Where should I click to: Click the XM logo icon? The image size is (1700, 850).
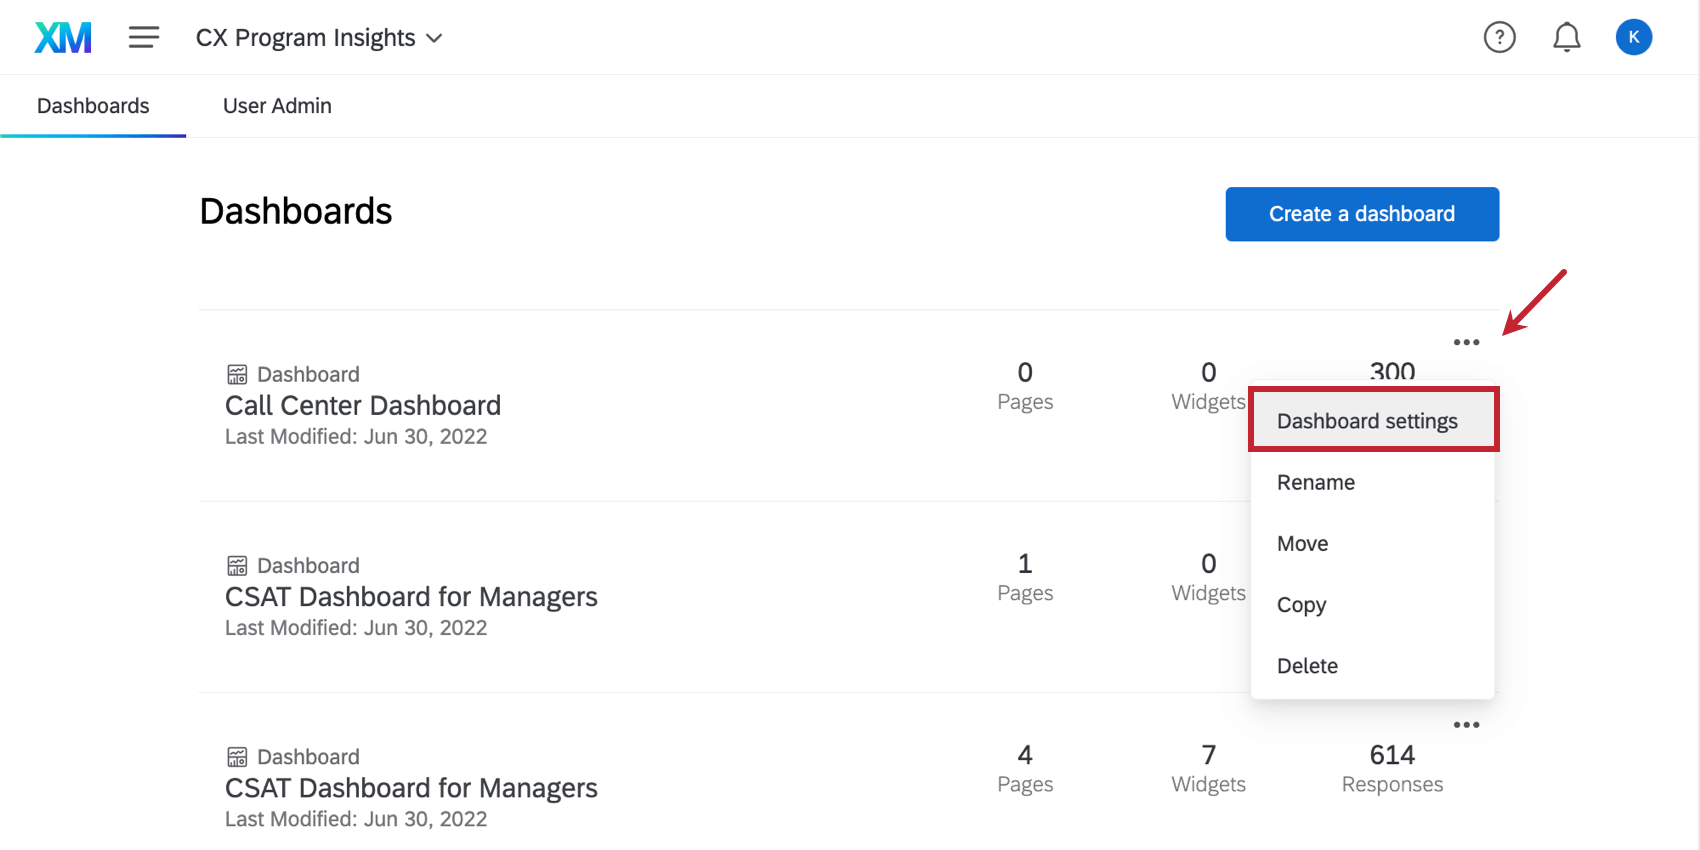coord(63,38)
